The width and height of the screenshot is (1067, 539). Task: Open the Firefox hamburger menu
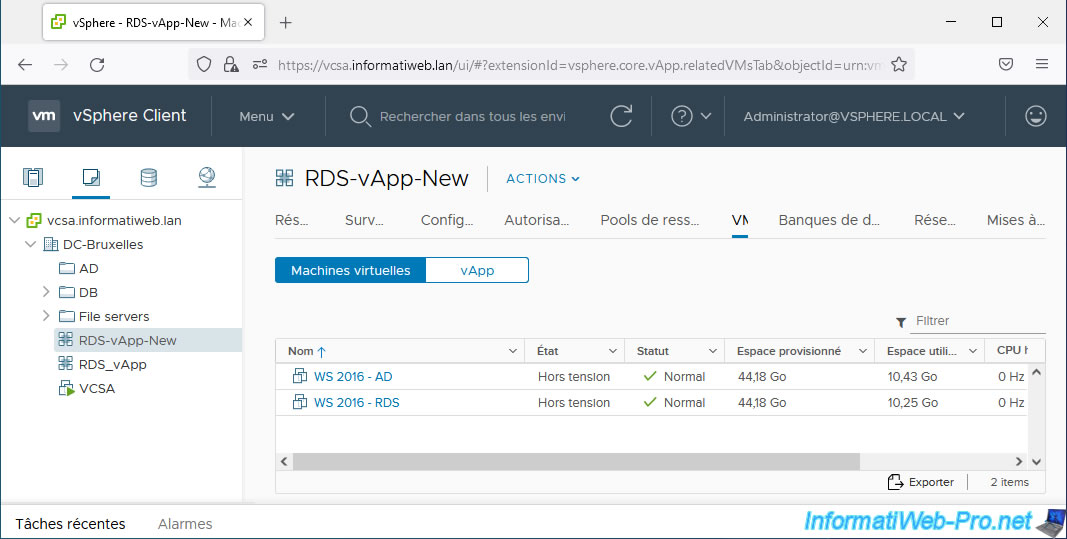click(1042, 65)
